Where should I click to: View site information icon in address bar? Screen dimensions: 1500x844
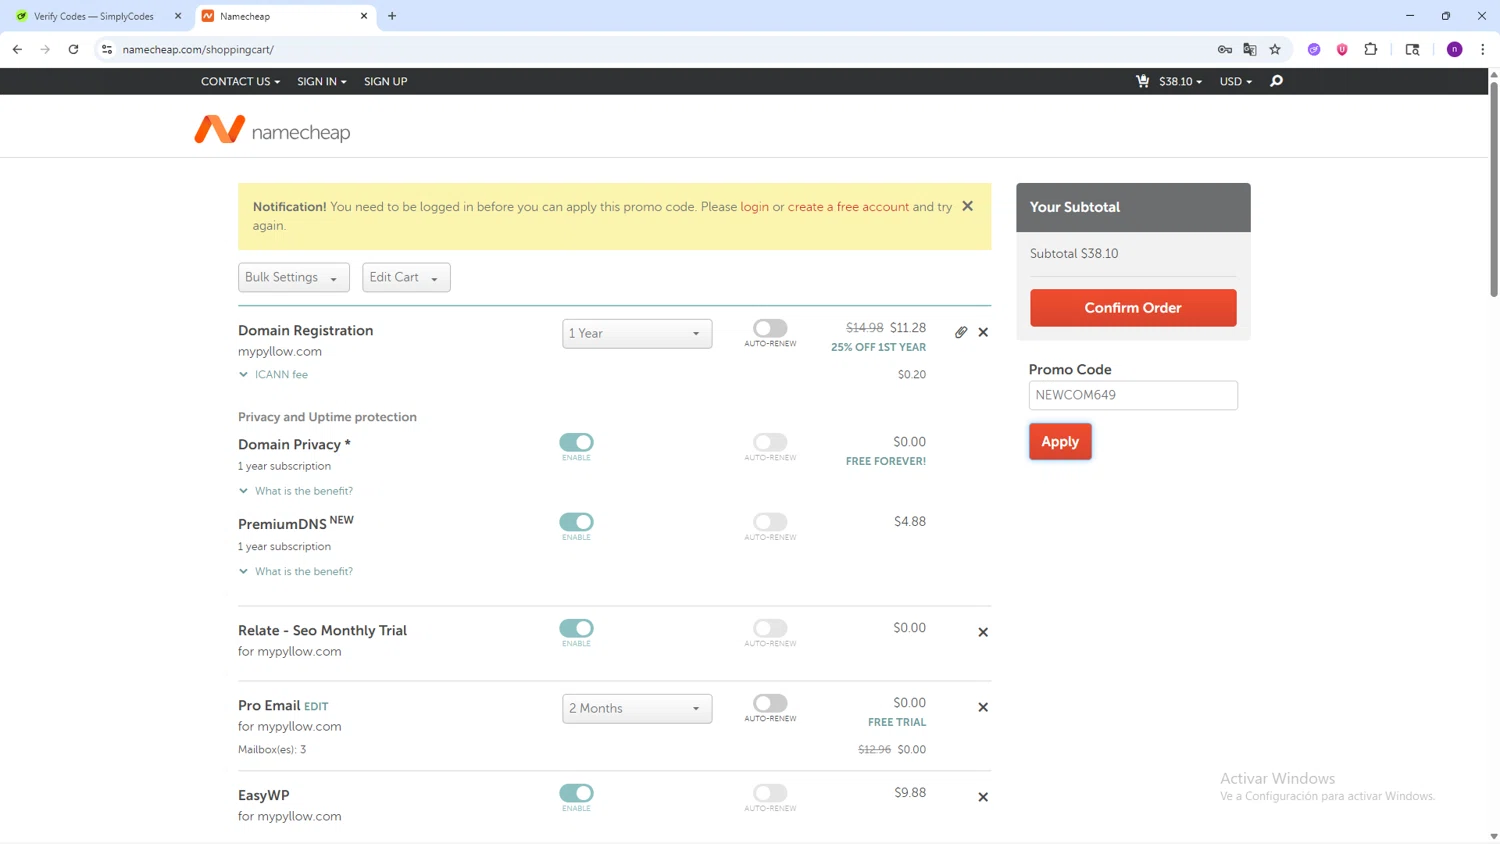[x=107, y=49]
